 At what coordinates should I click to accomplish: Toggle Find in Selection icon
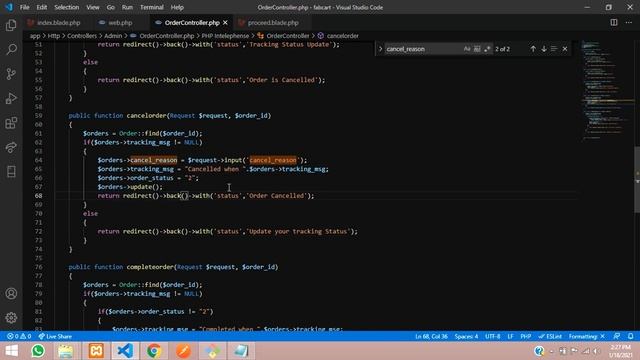point(554,49)
